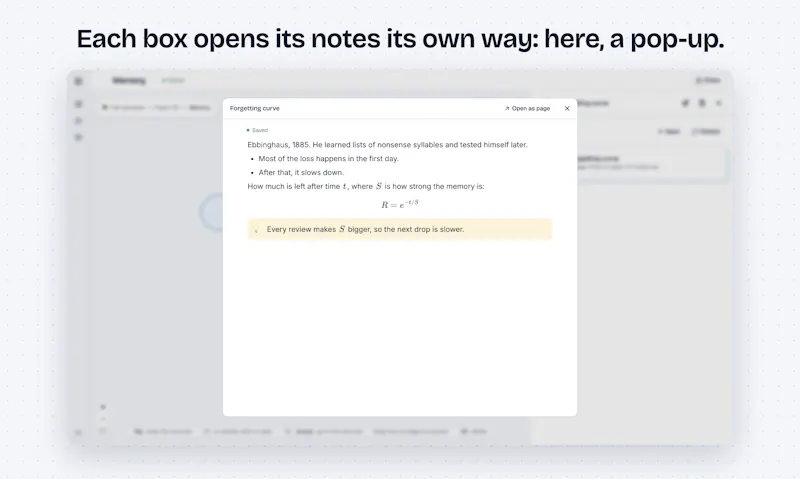Click the Forgetting curve pop-up title
This screenshot has height=479, width=800.
click(x=255, y=108)
